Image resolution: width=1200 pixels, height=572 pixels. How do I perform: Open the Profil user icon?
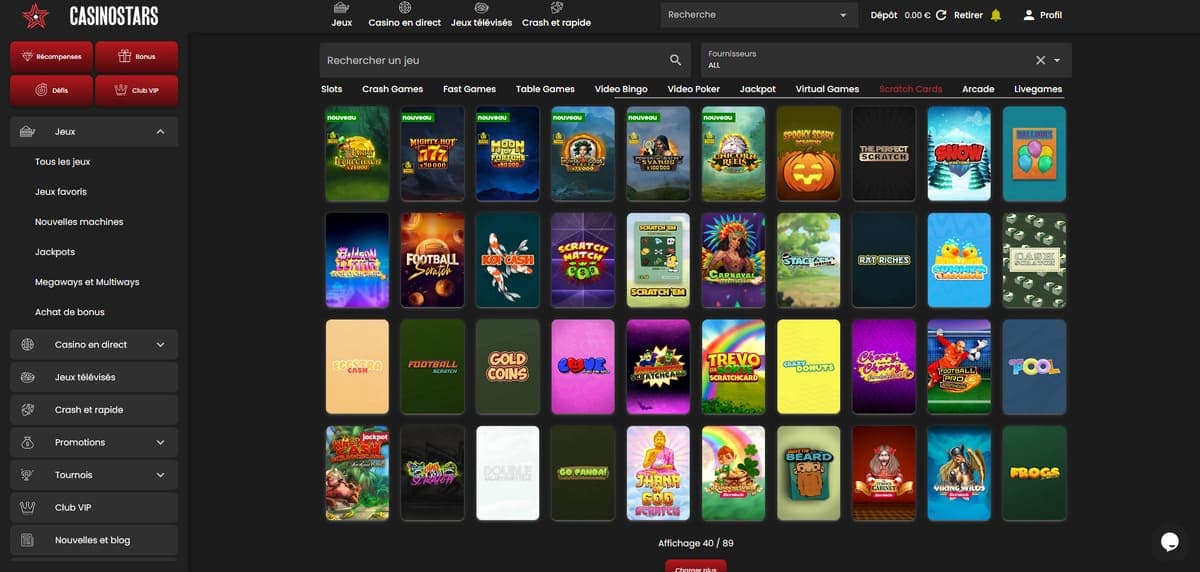pos(1029,15)
